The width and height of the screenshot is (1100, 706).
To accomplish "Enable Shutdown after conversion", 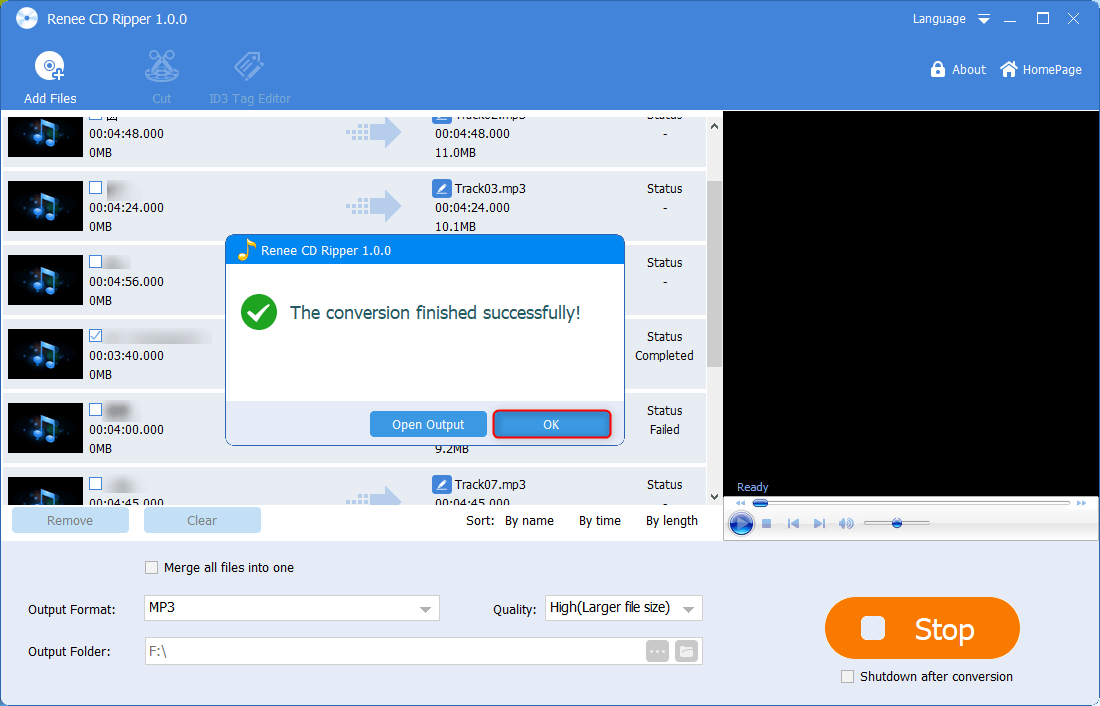I will click(x=847, y=677).
